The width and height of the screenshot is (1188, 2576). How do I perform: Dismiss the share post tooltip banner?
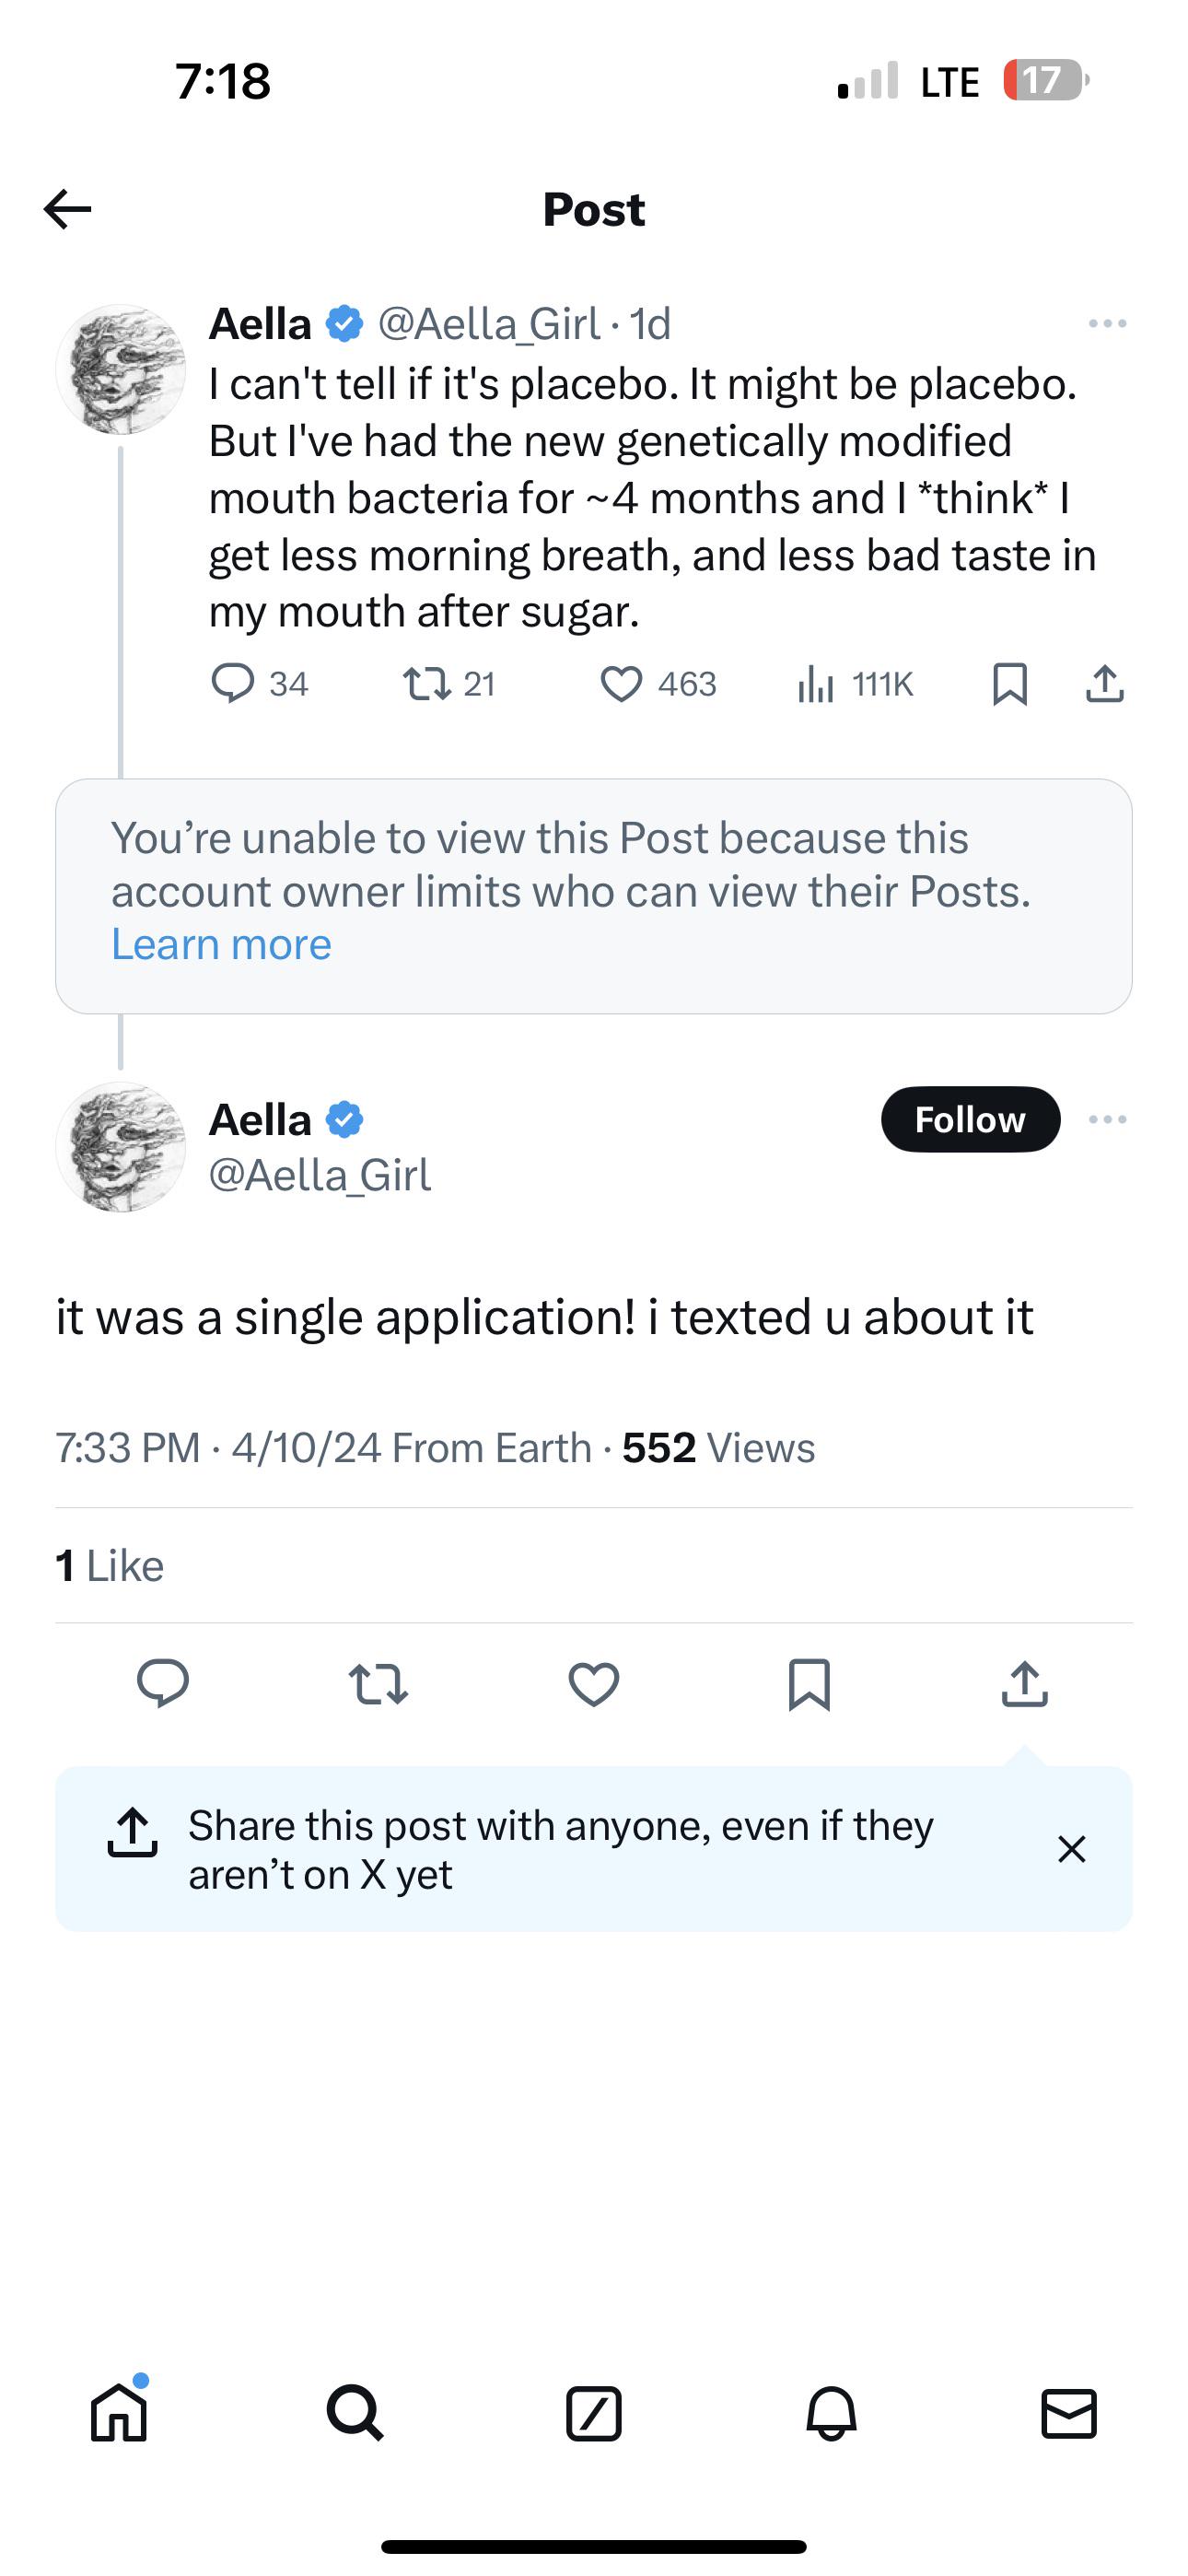pyautogui.click(x=1071, y=1849)
